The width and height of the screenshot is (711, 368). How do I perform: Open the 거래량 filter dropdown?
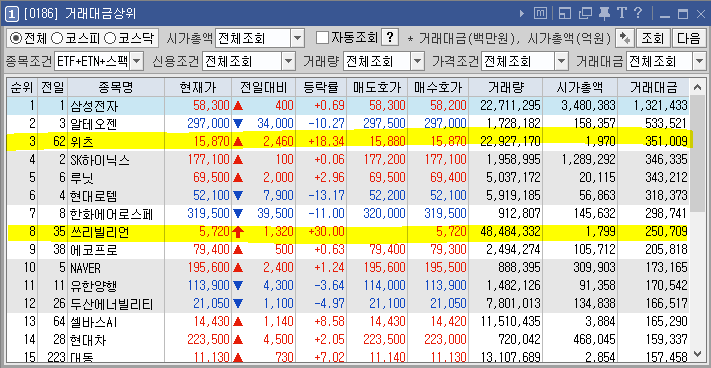click(417, 61)
